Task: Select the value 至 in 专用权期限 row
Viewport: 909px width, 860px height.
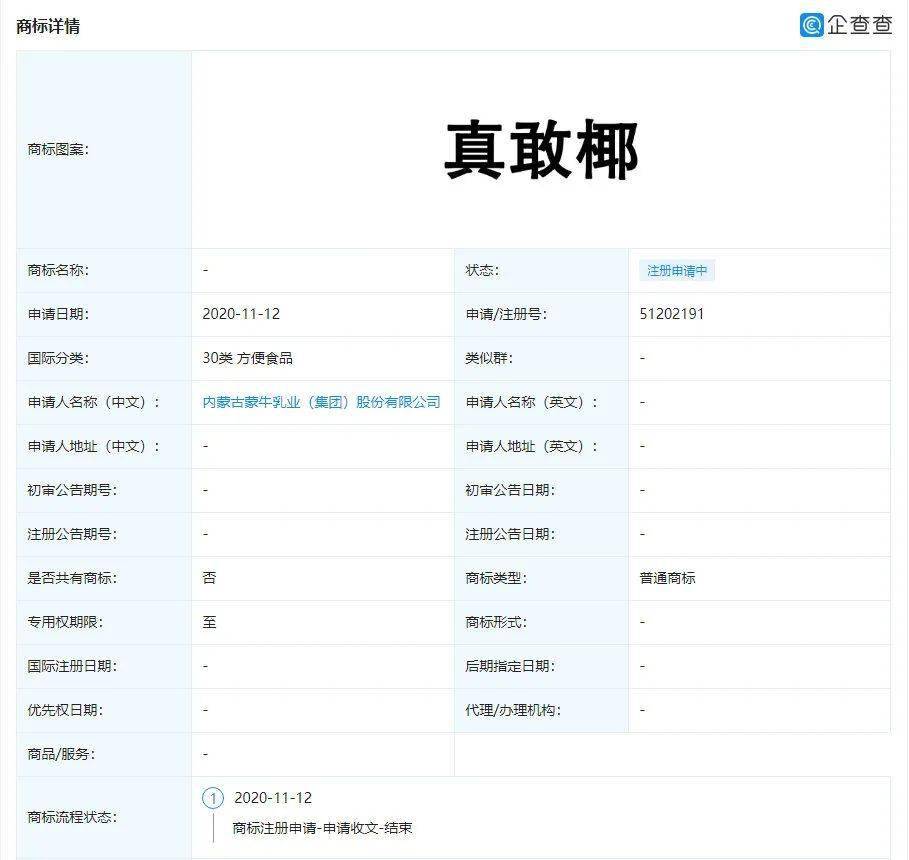Action: coord(209,622)
